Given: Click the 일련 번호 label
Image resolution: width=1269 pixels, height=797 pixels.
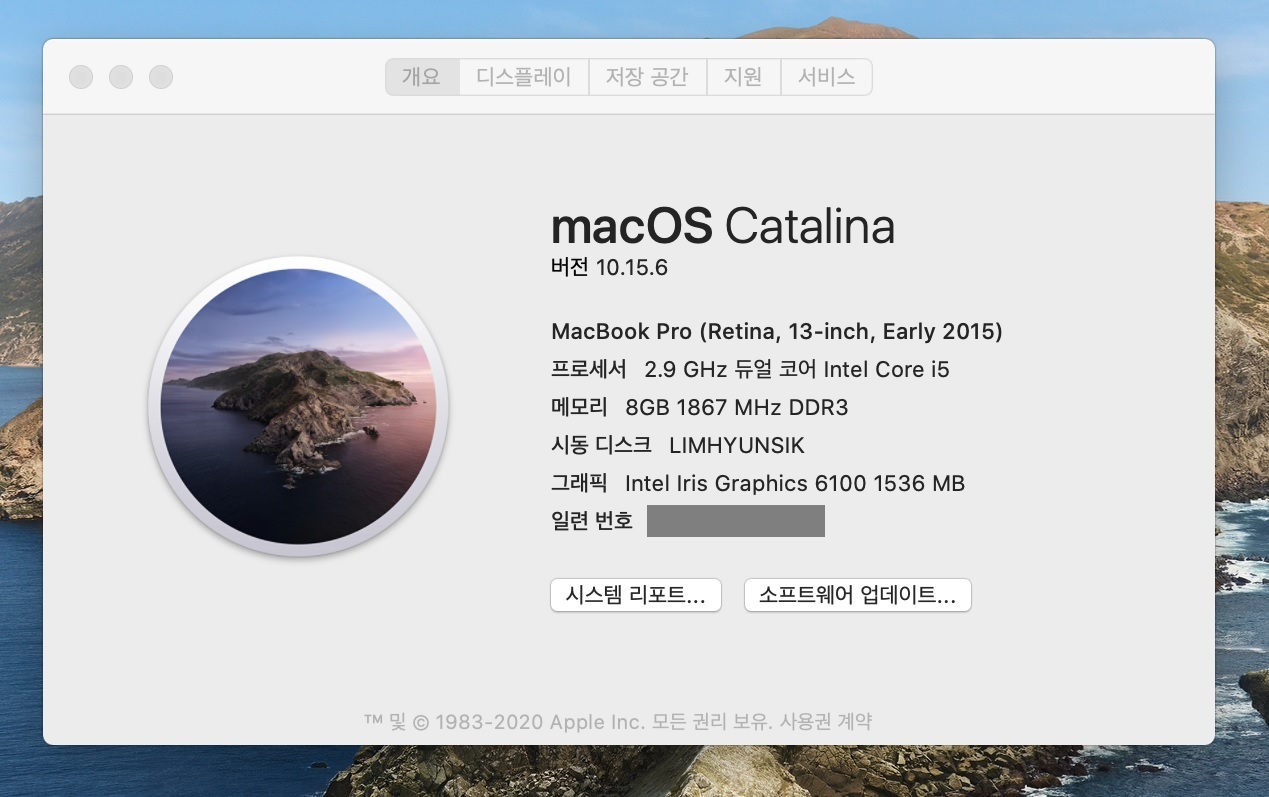Looking at the screenshot, I should (592, 521).
